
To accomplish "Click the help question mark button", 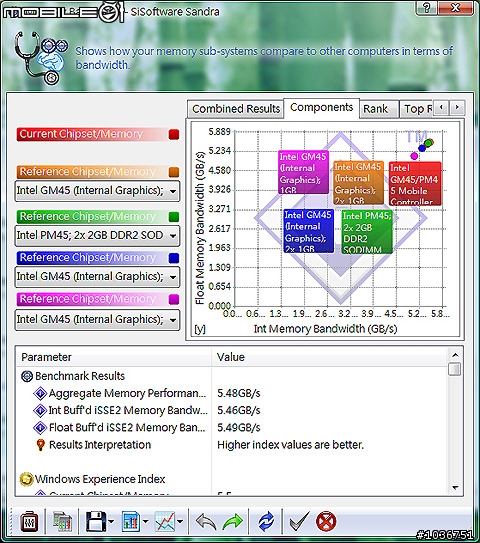I will pos(426,8).
